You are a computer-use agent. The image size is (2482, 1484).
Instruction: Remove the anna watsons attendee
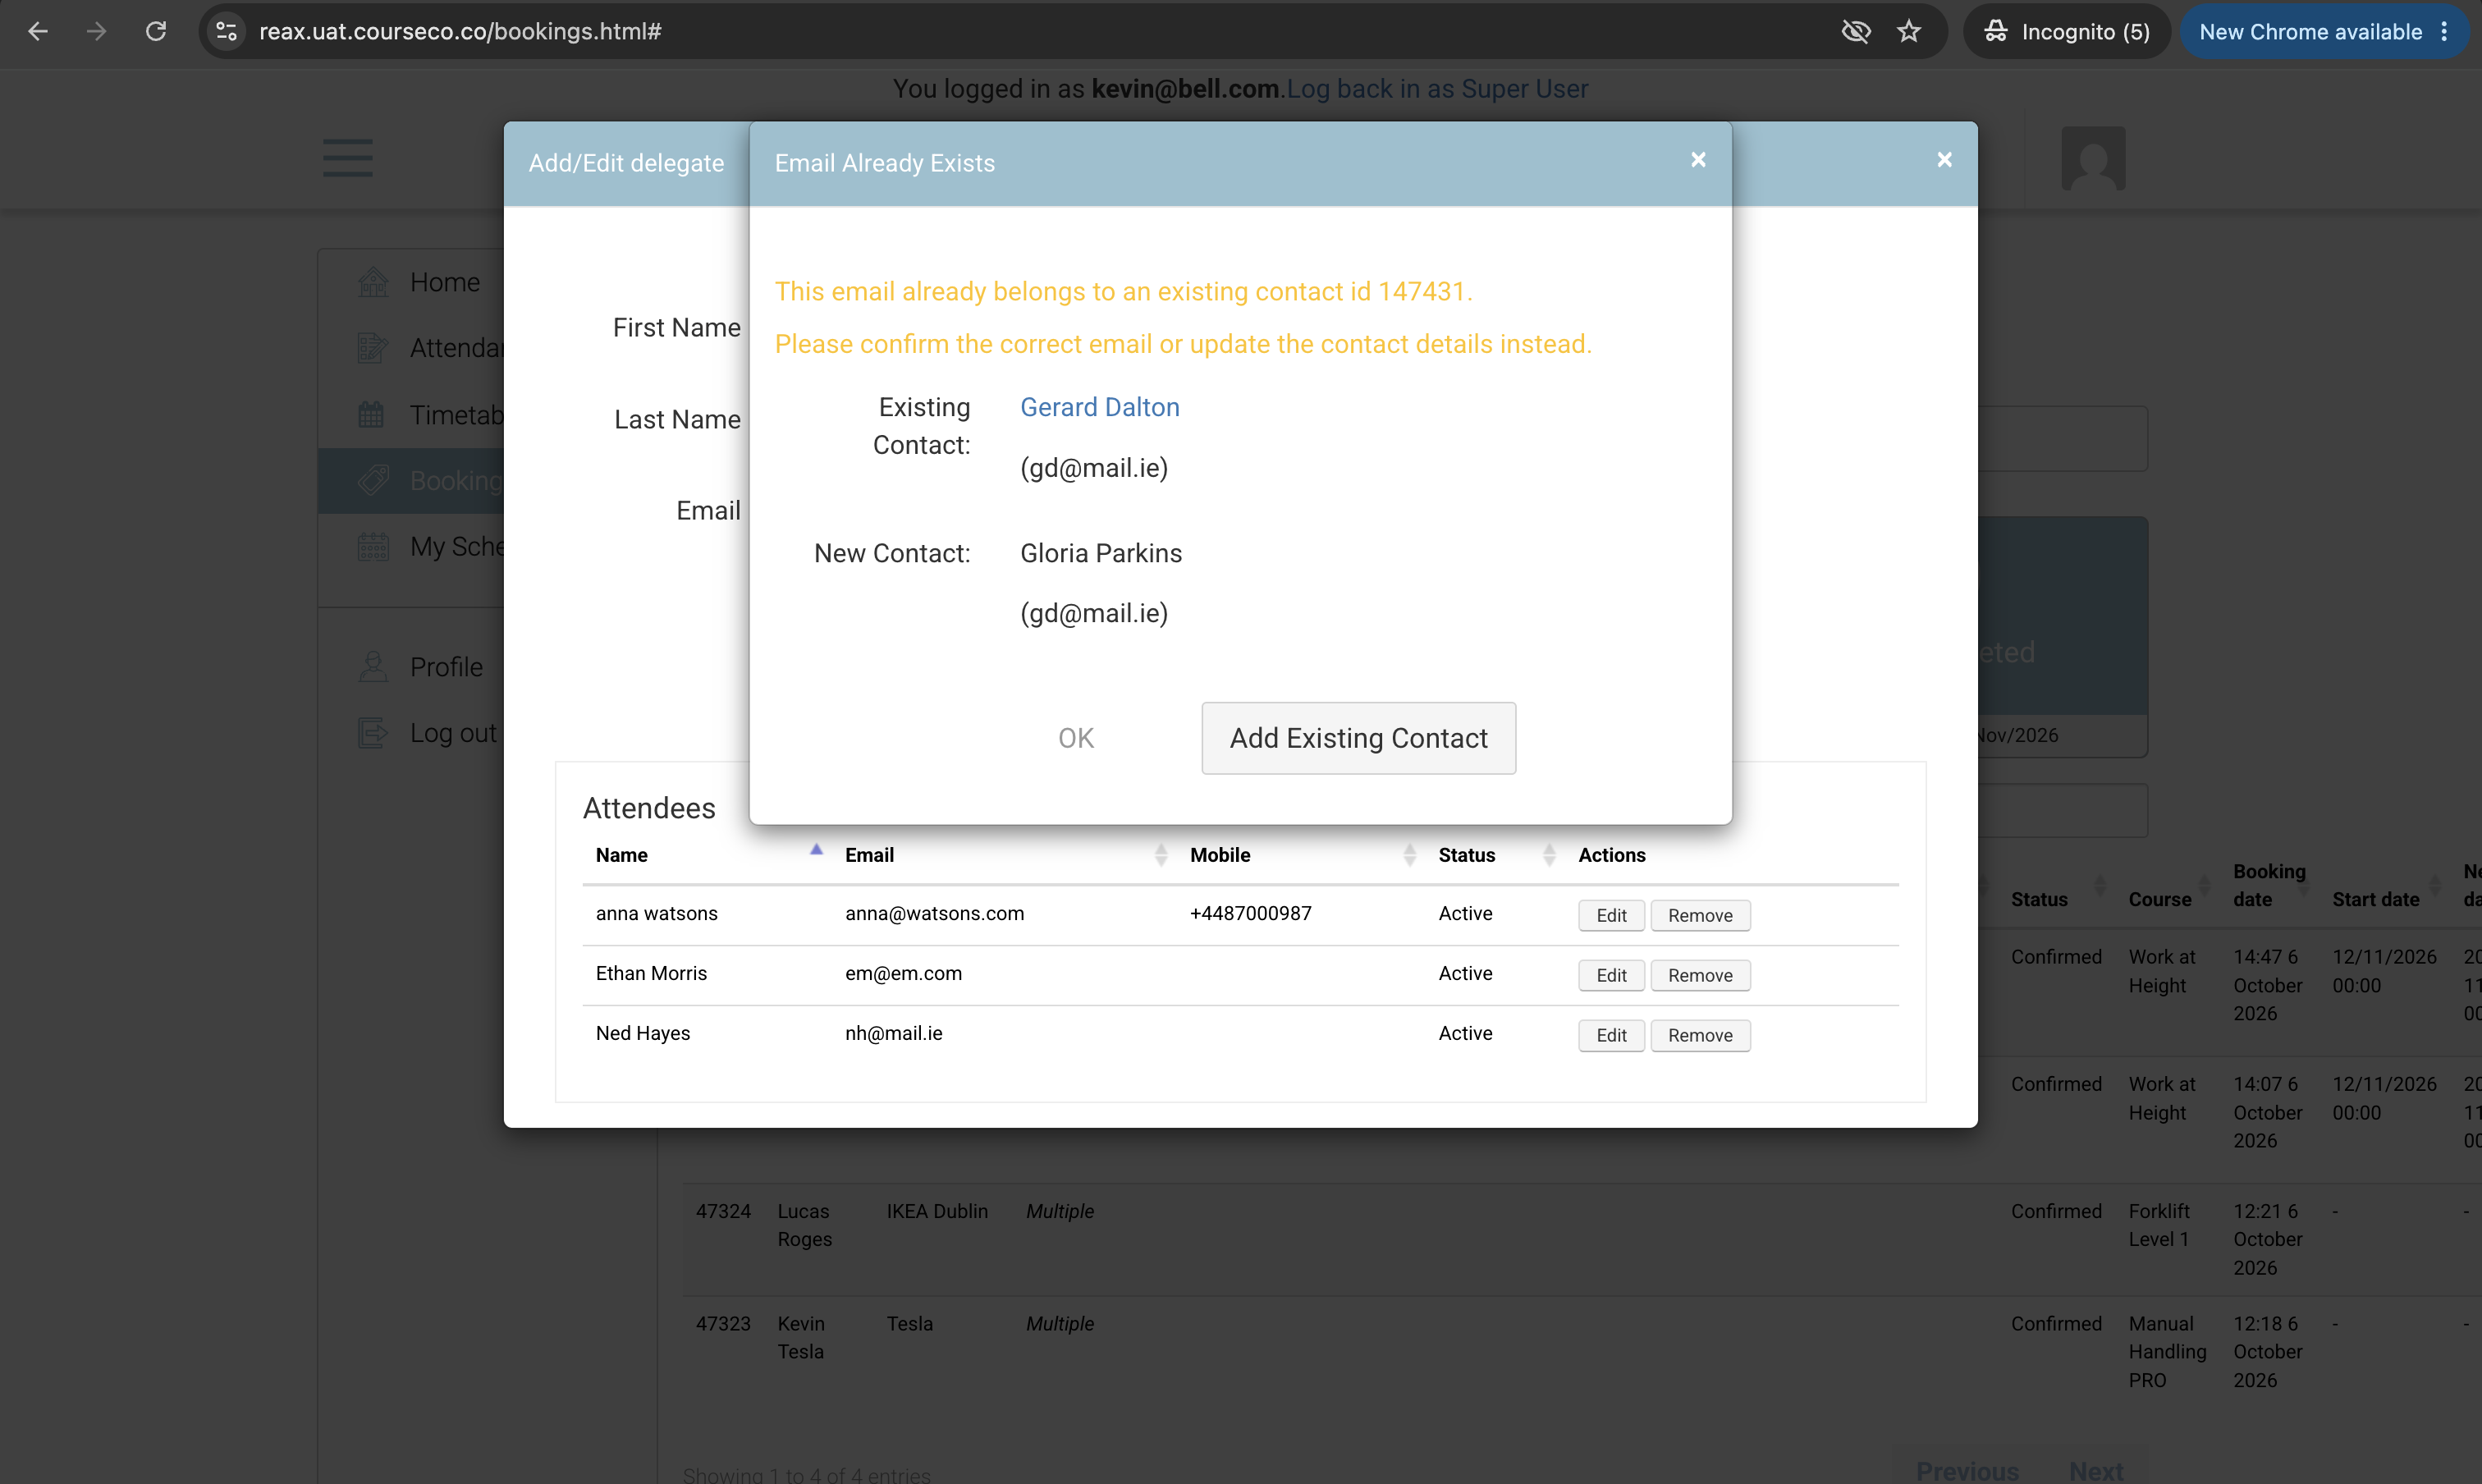pos(1699,915)
